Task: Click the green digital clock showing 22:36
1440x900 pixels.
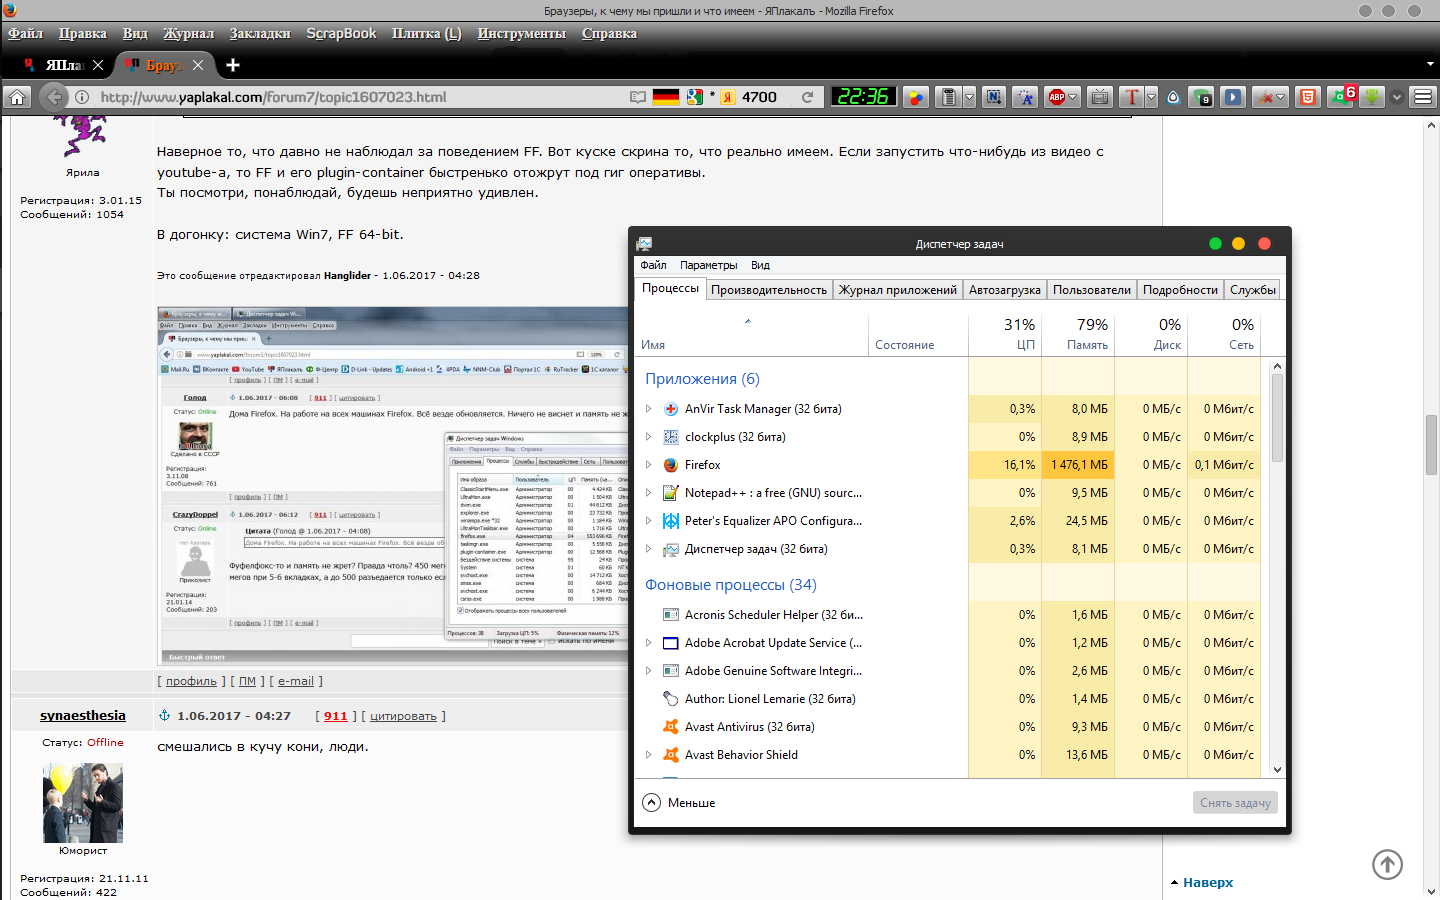Action: pyautogui.click(x=863, y=97)
